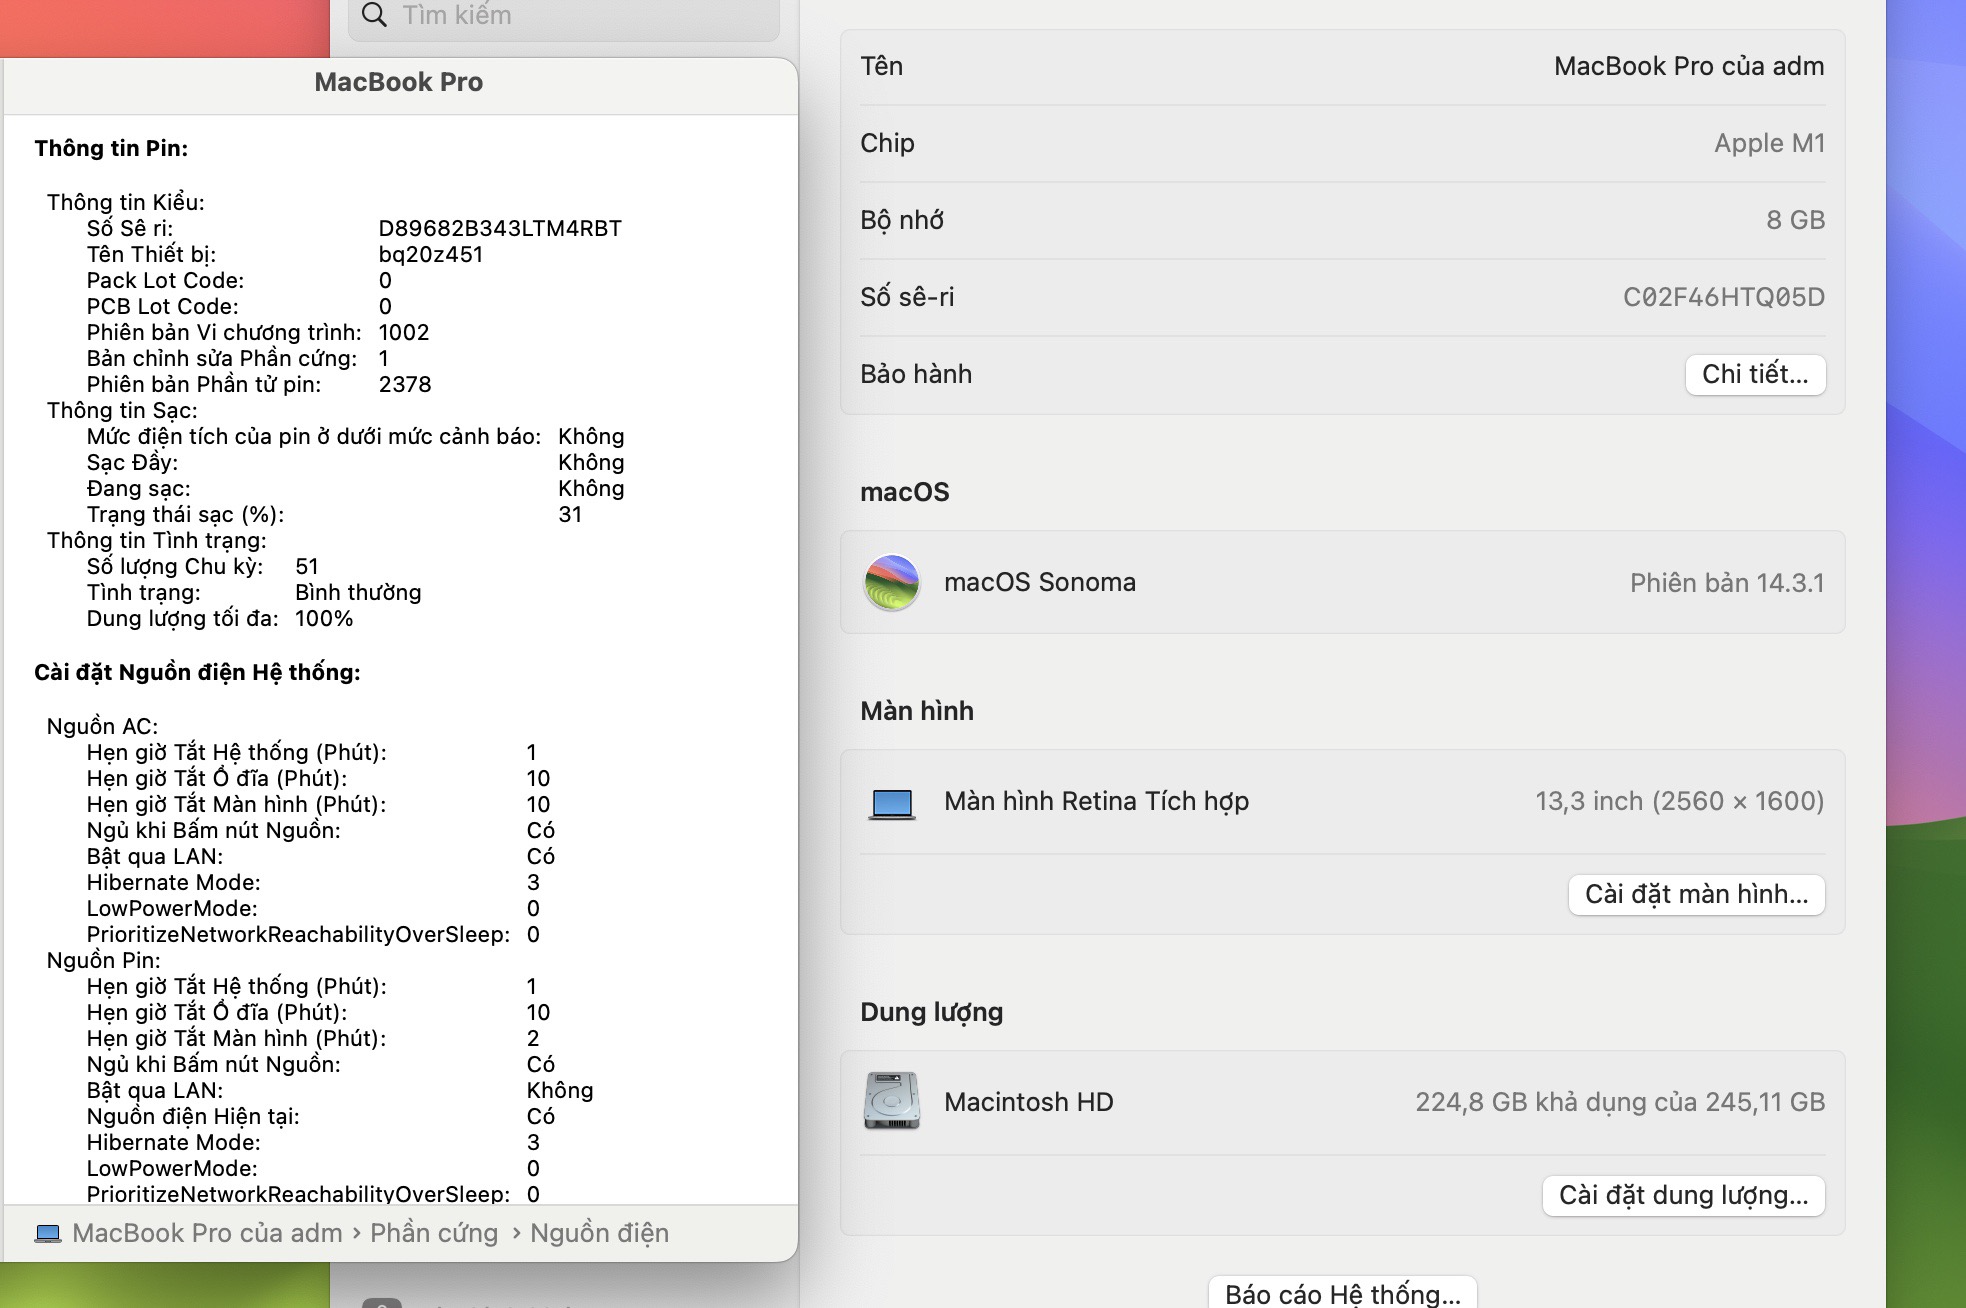This screenshot has height=1308, width=1966.
Task: Click chip value Apple M1
Action: coord(1769,143)
